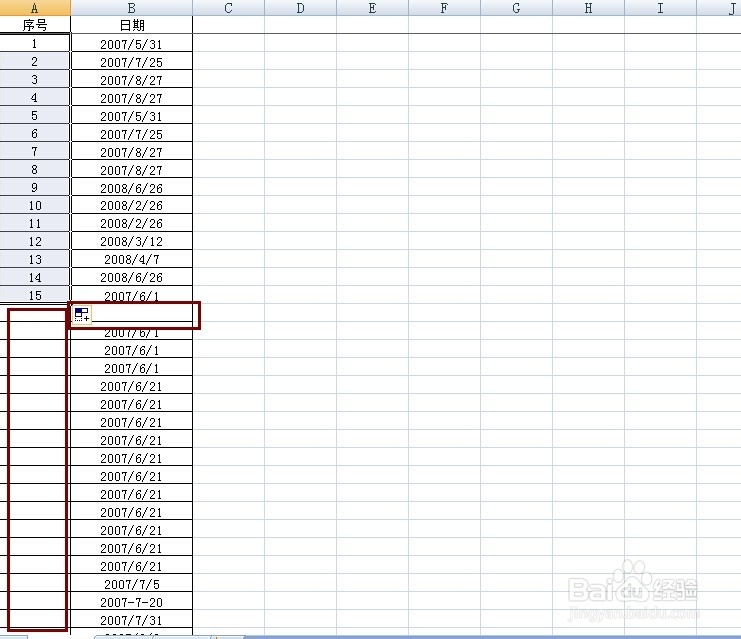Click the 2007/7/31 date cell
The image size is (741, 639).
[x=132, y=619]
